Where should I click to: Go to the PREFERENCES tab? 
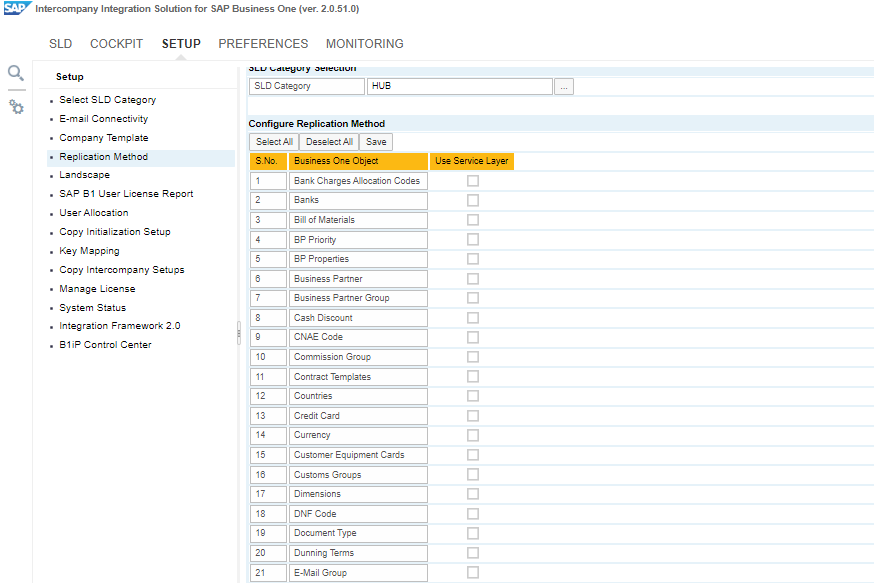click(263, 44)
